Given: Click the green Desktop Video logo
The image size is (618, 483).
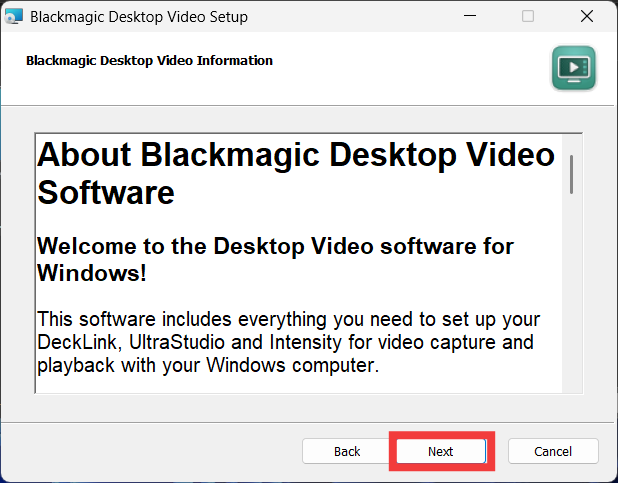Looking at the screenshot, I should 573,68.
